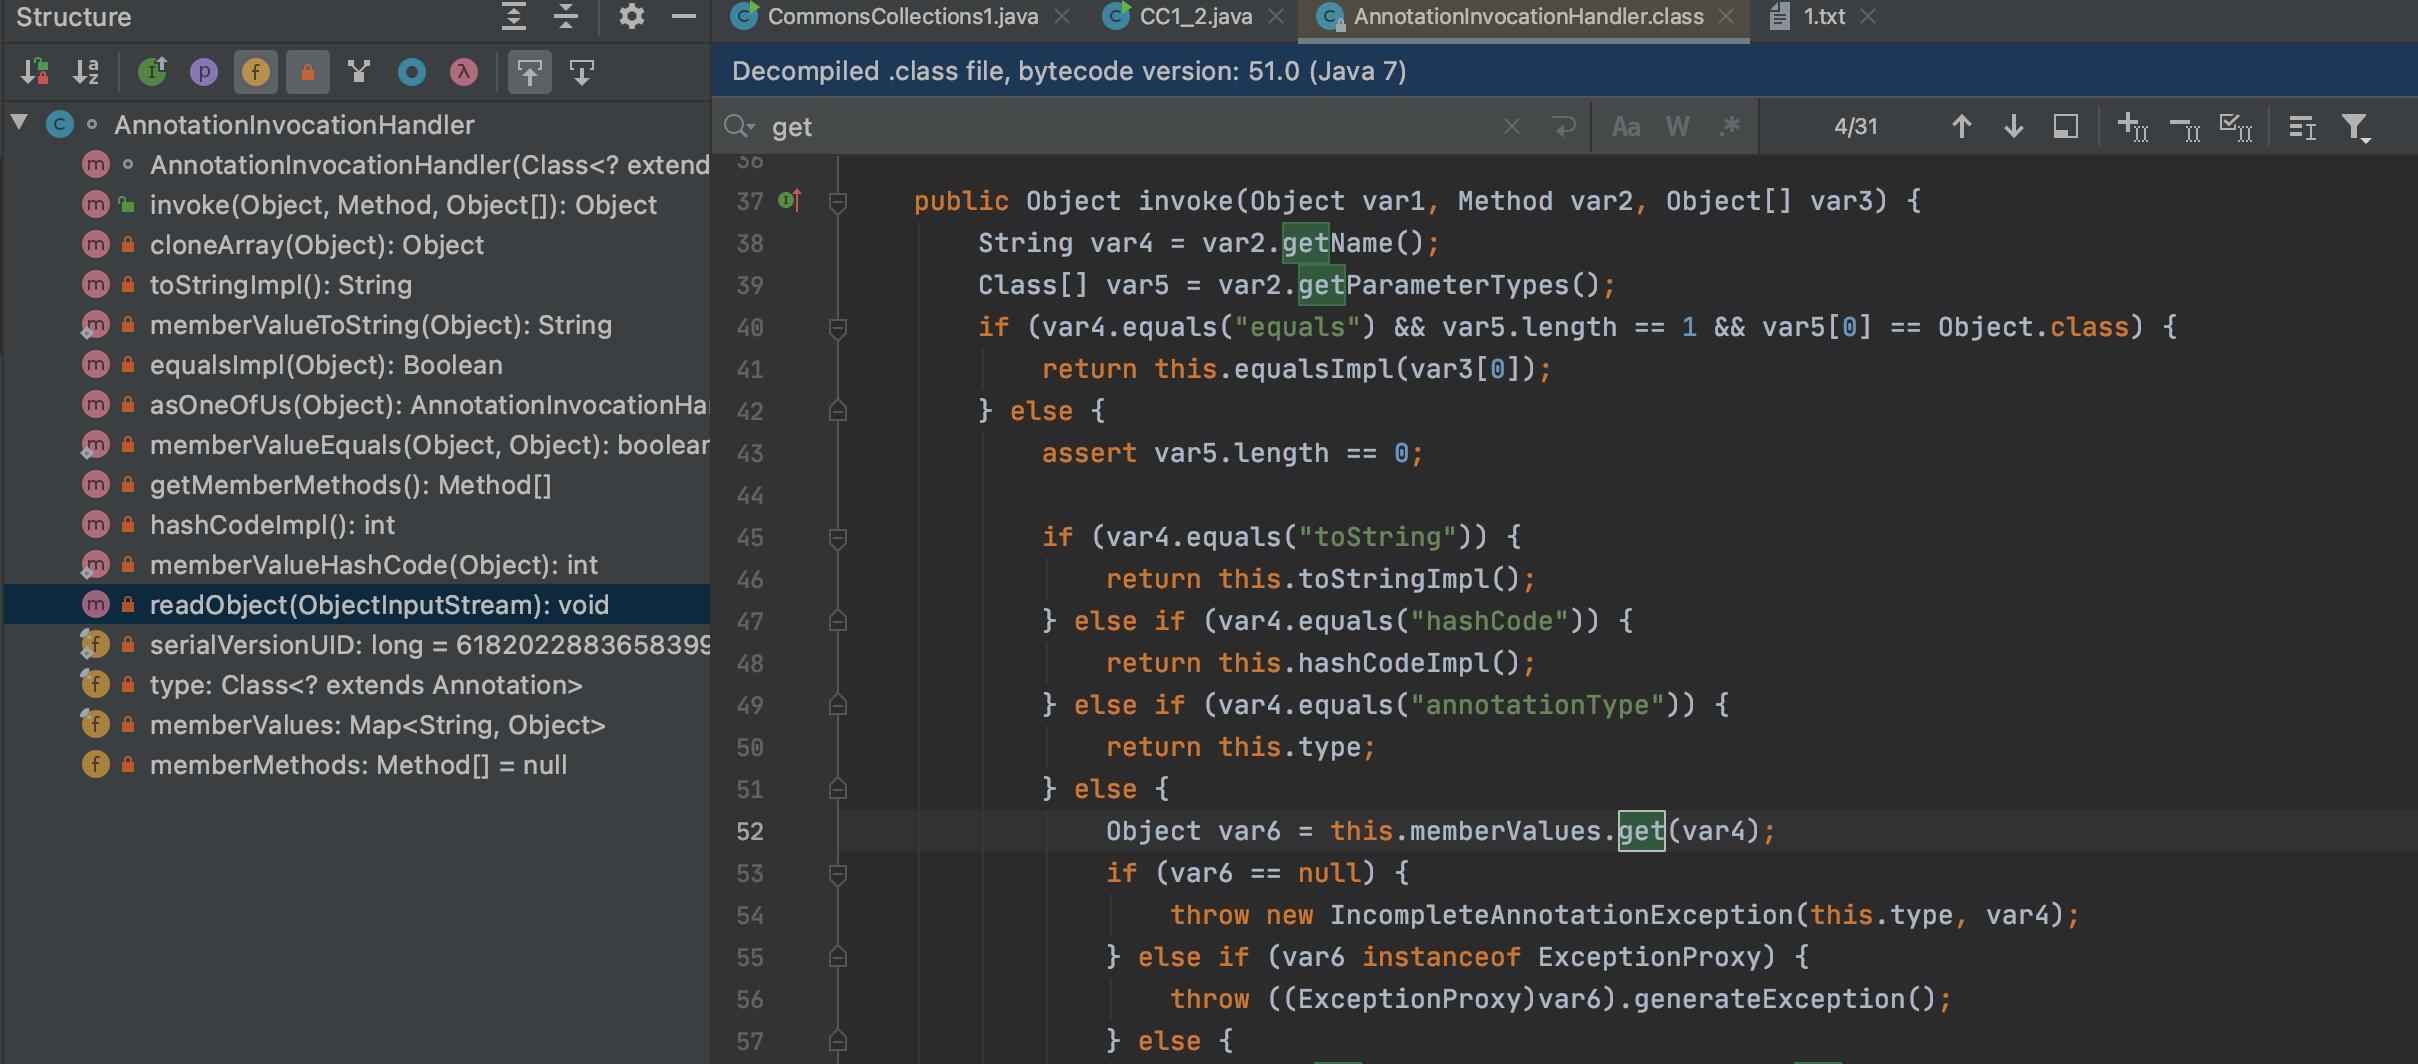The image size is (2418, 1064).
Task: Fold invoke method at line 37
Action: coord(838,202)
